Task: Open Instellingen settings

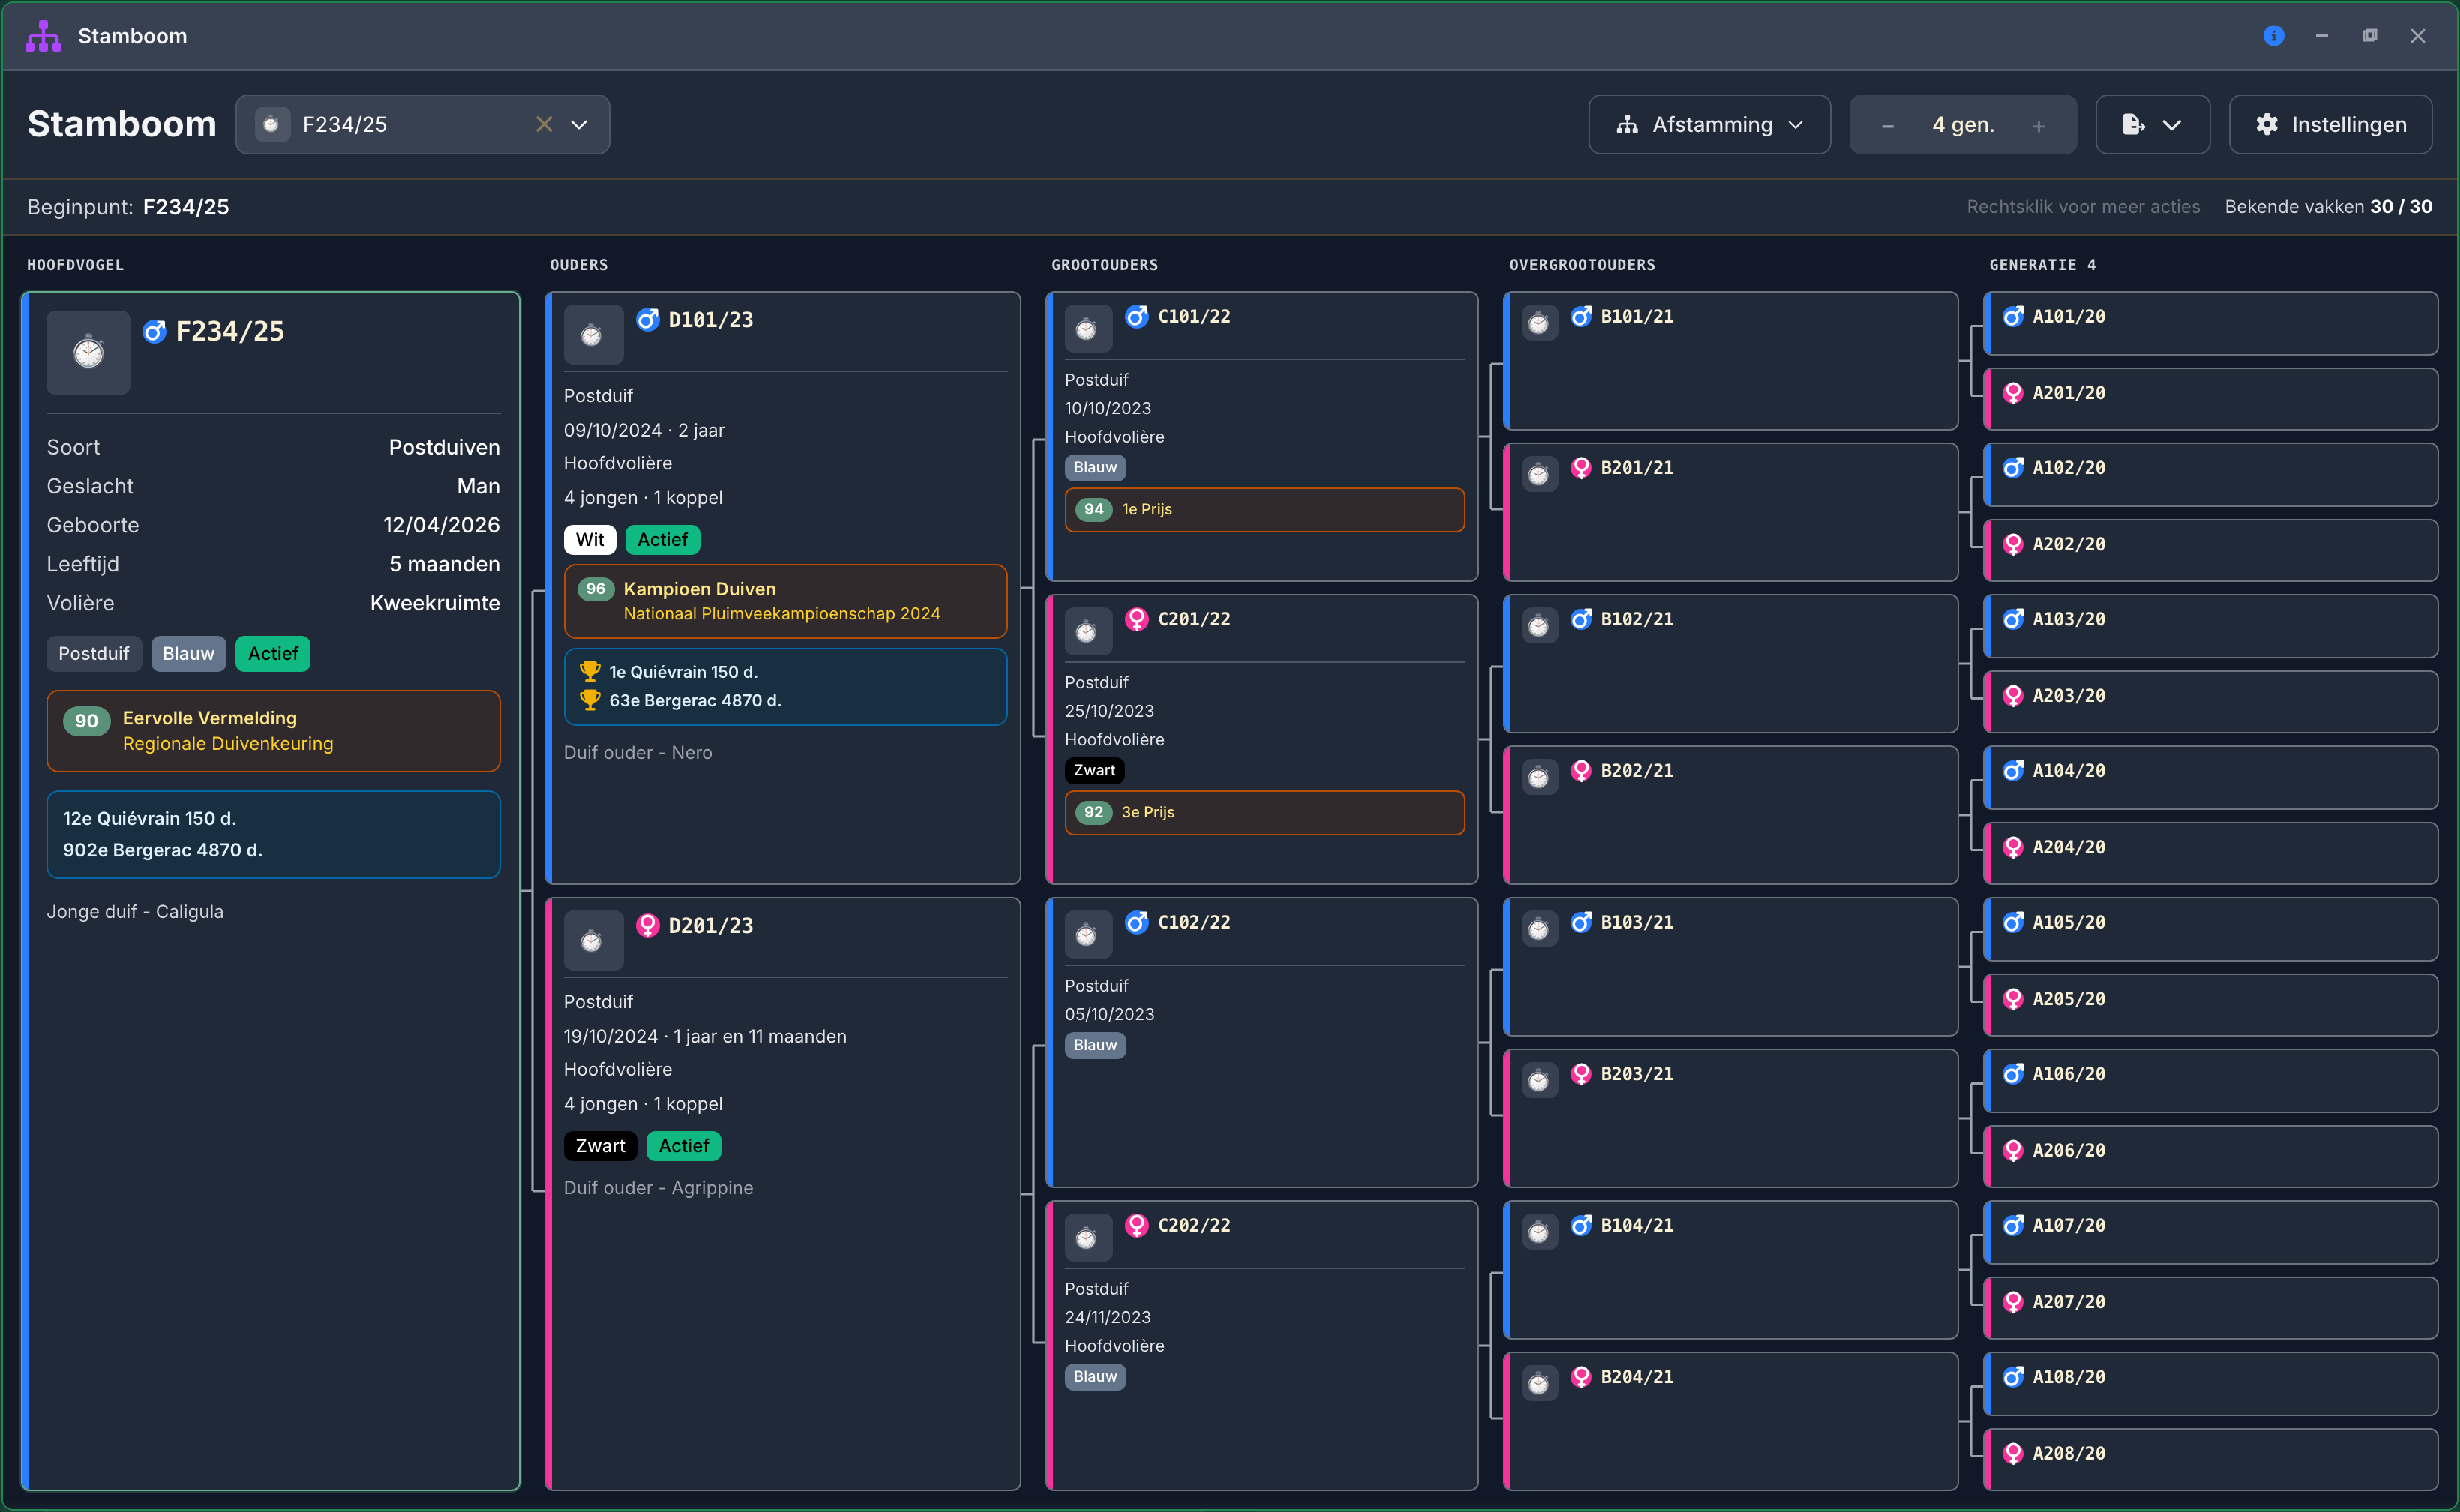Action: (x=2330, y=125)
